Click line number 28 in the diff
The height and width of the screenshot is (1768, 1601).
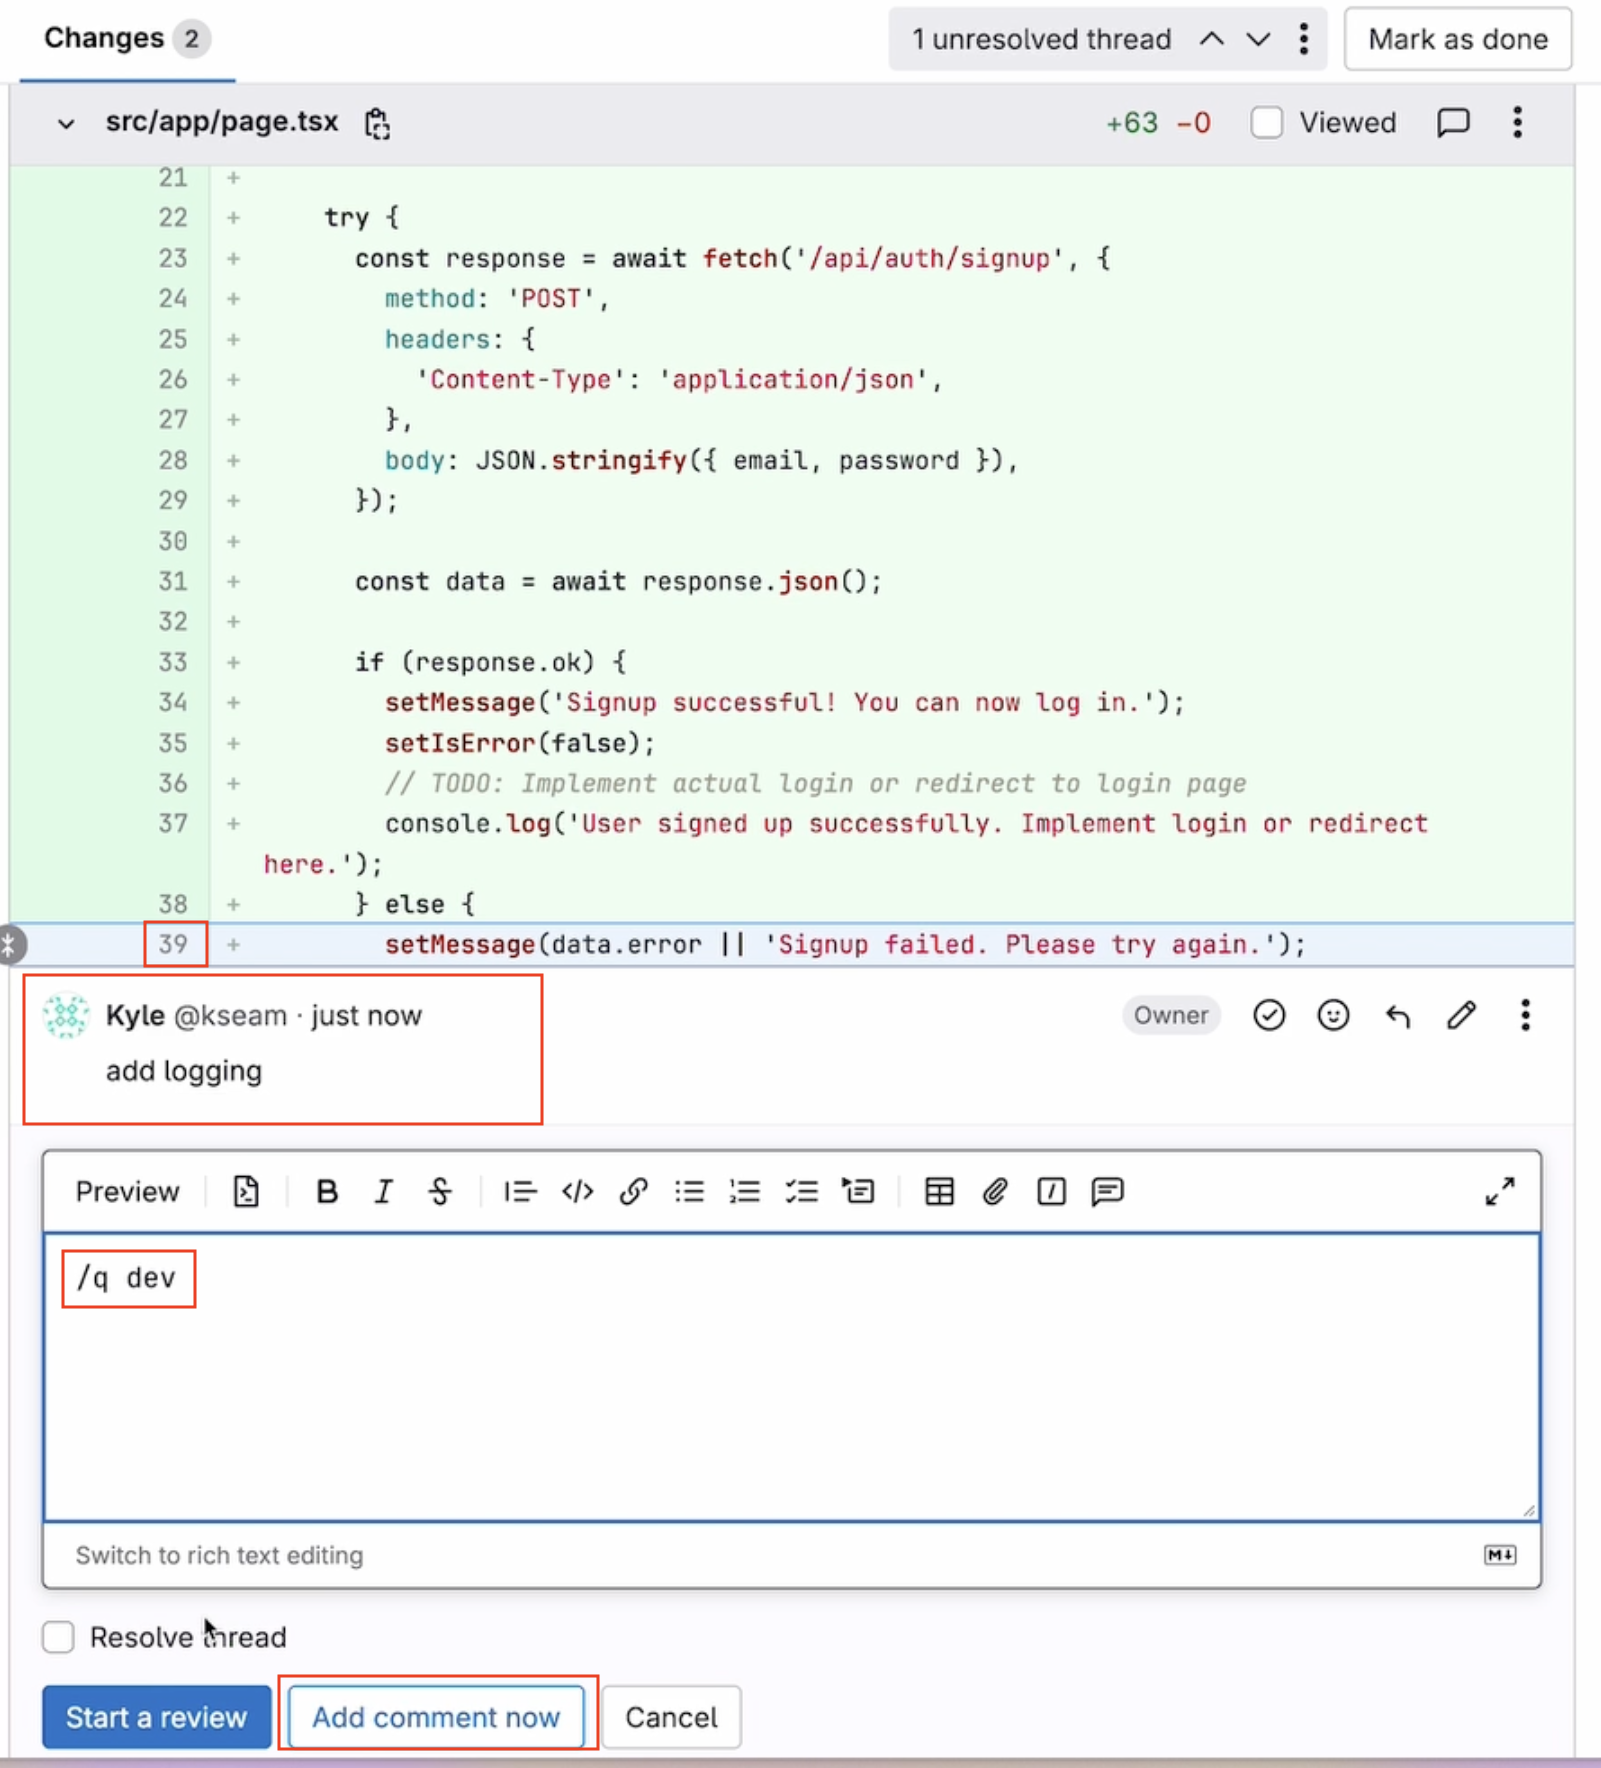(173, 460)
